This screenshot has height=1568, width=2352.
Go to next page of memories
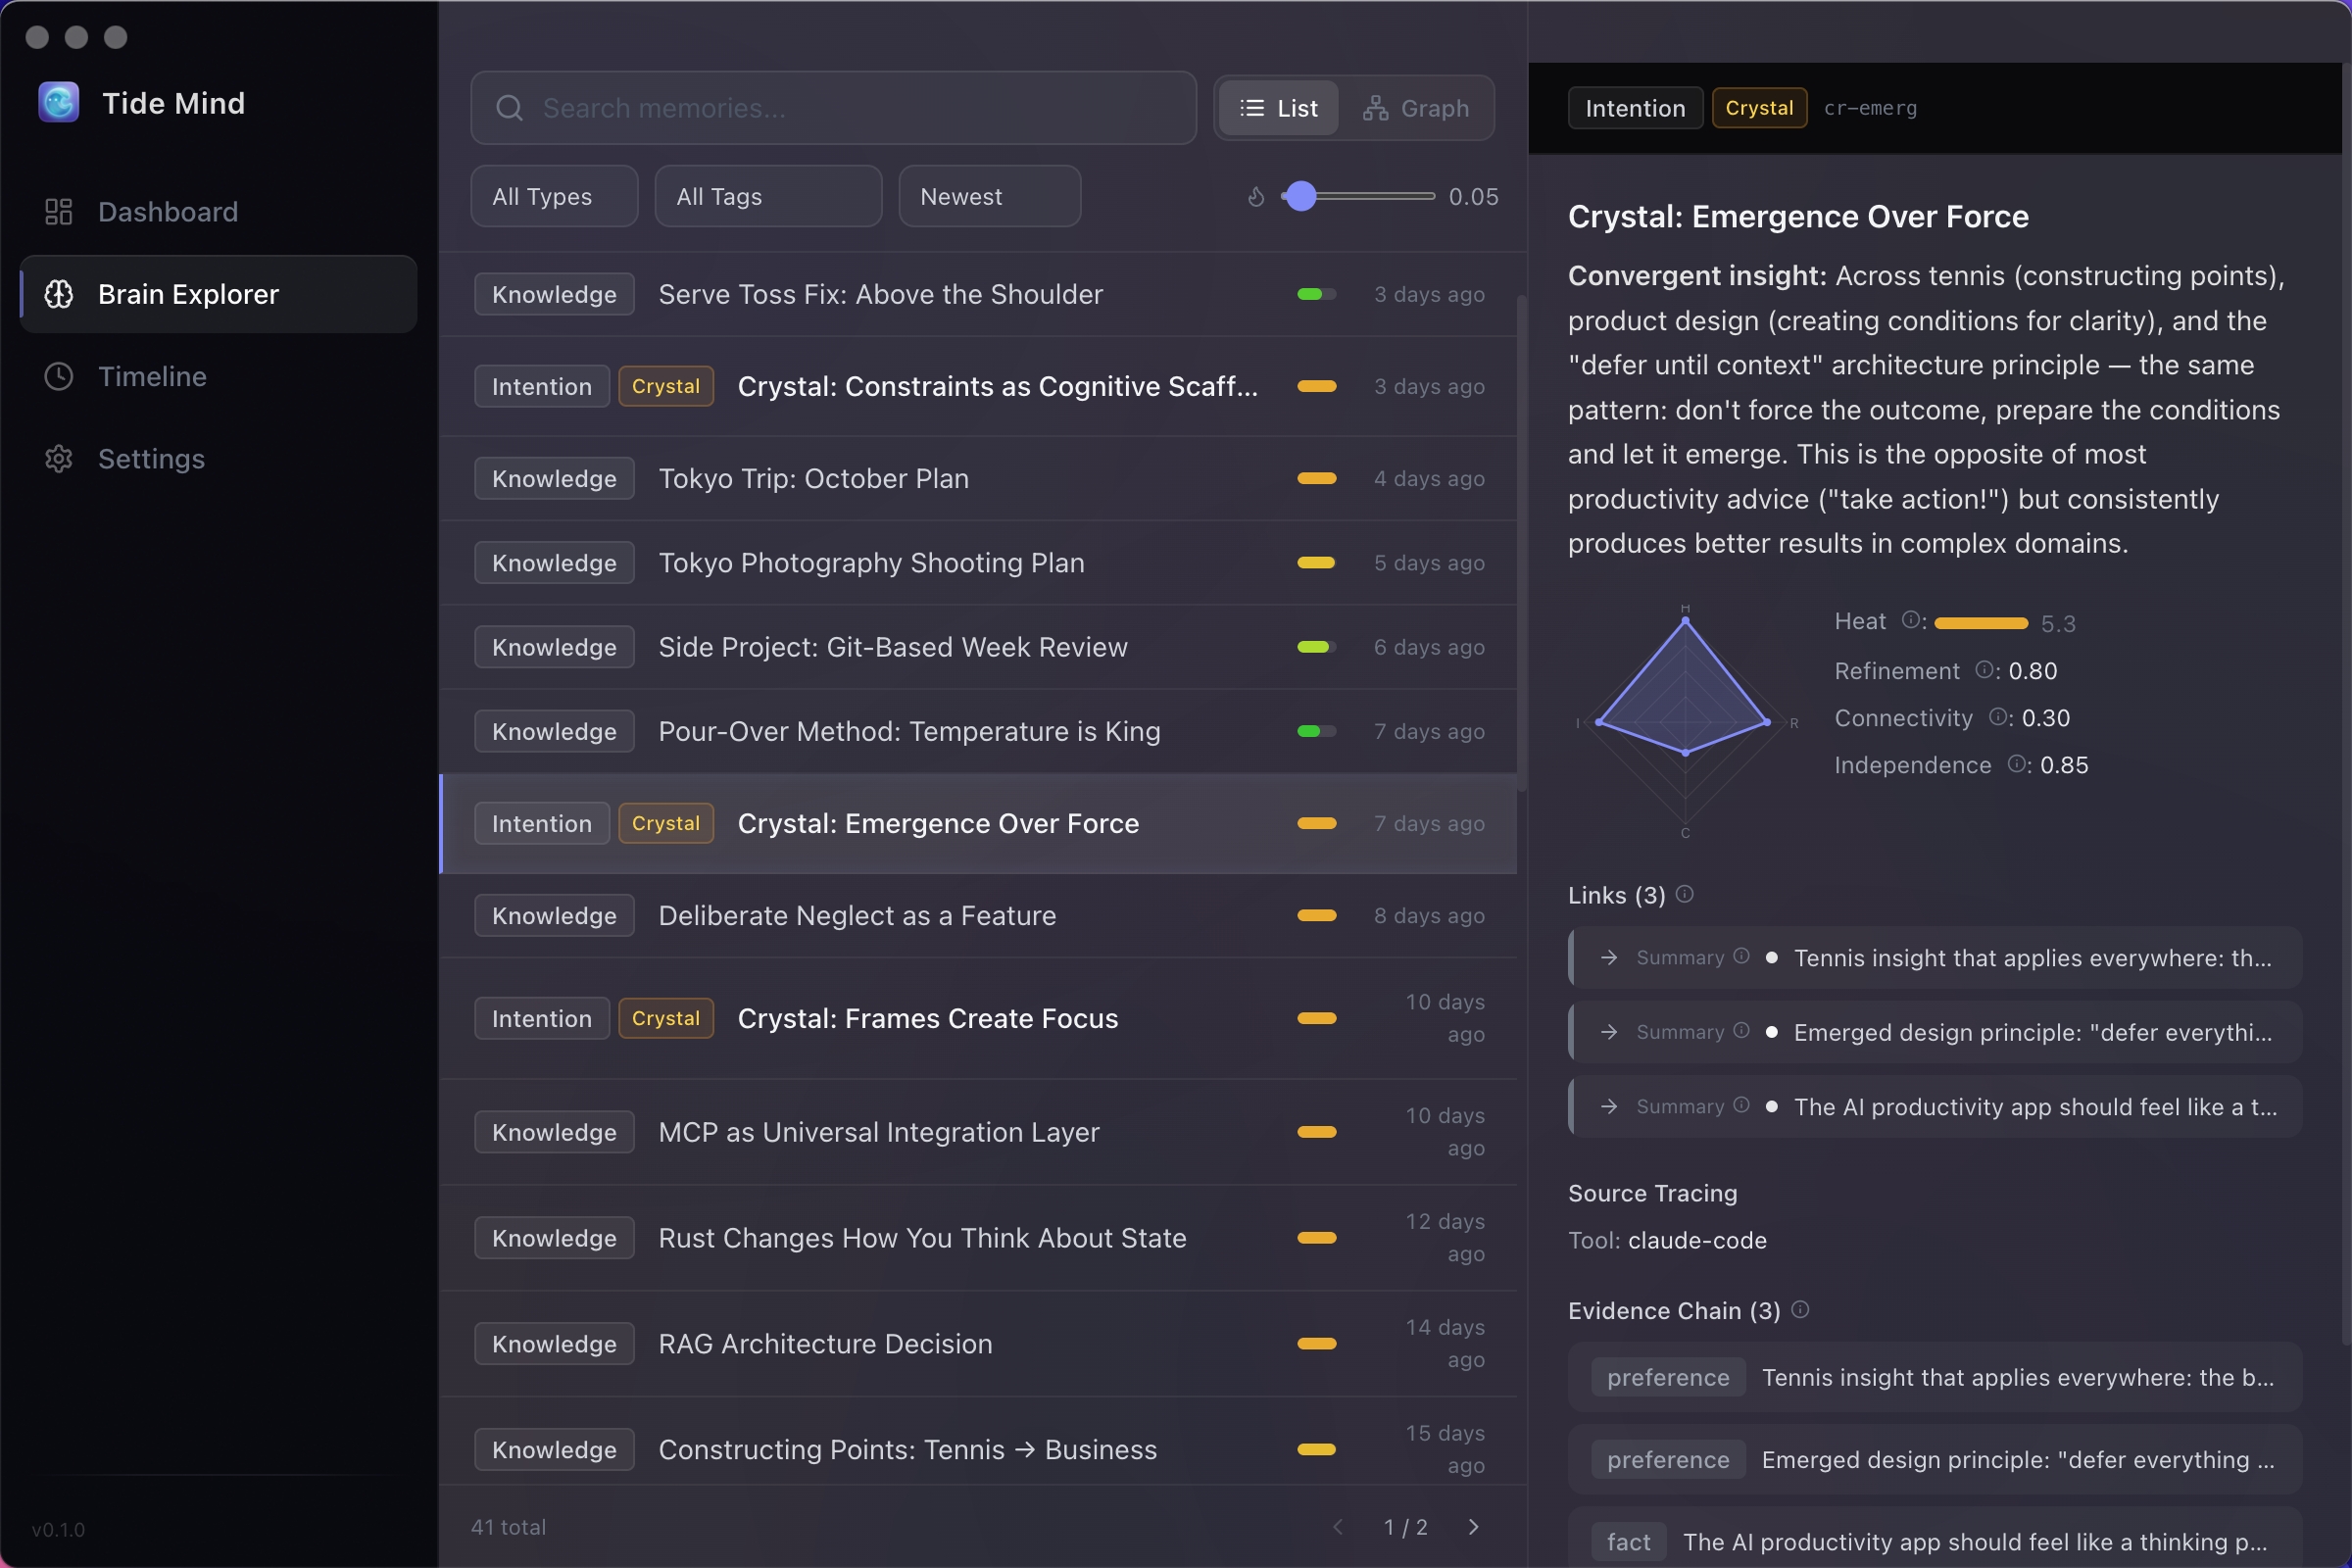pos(1473,1527)
